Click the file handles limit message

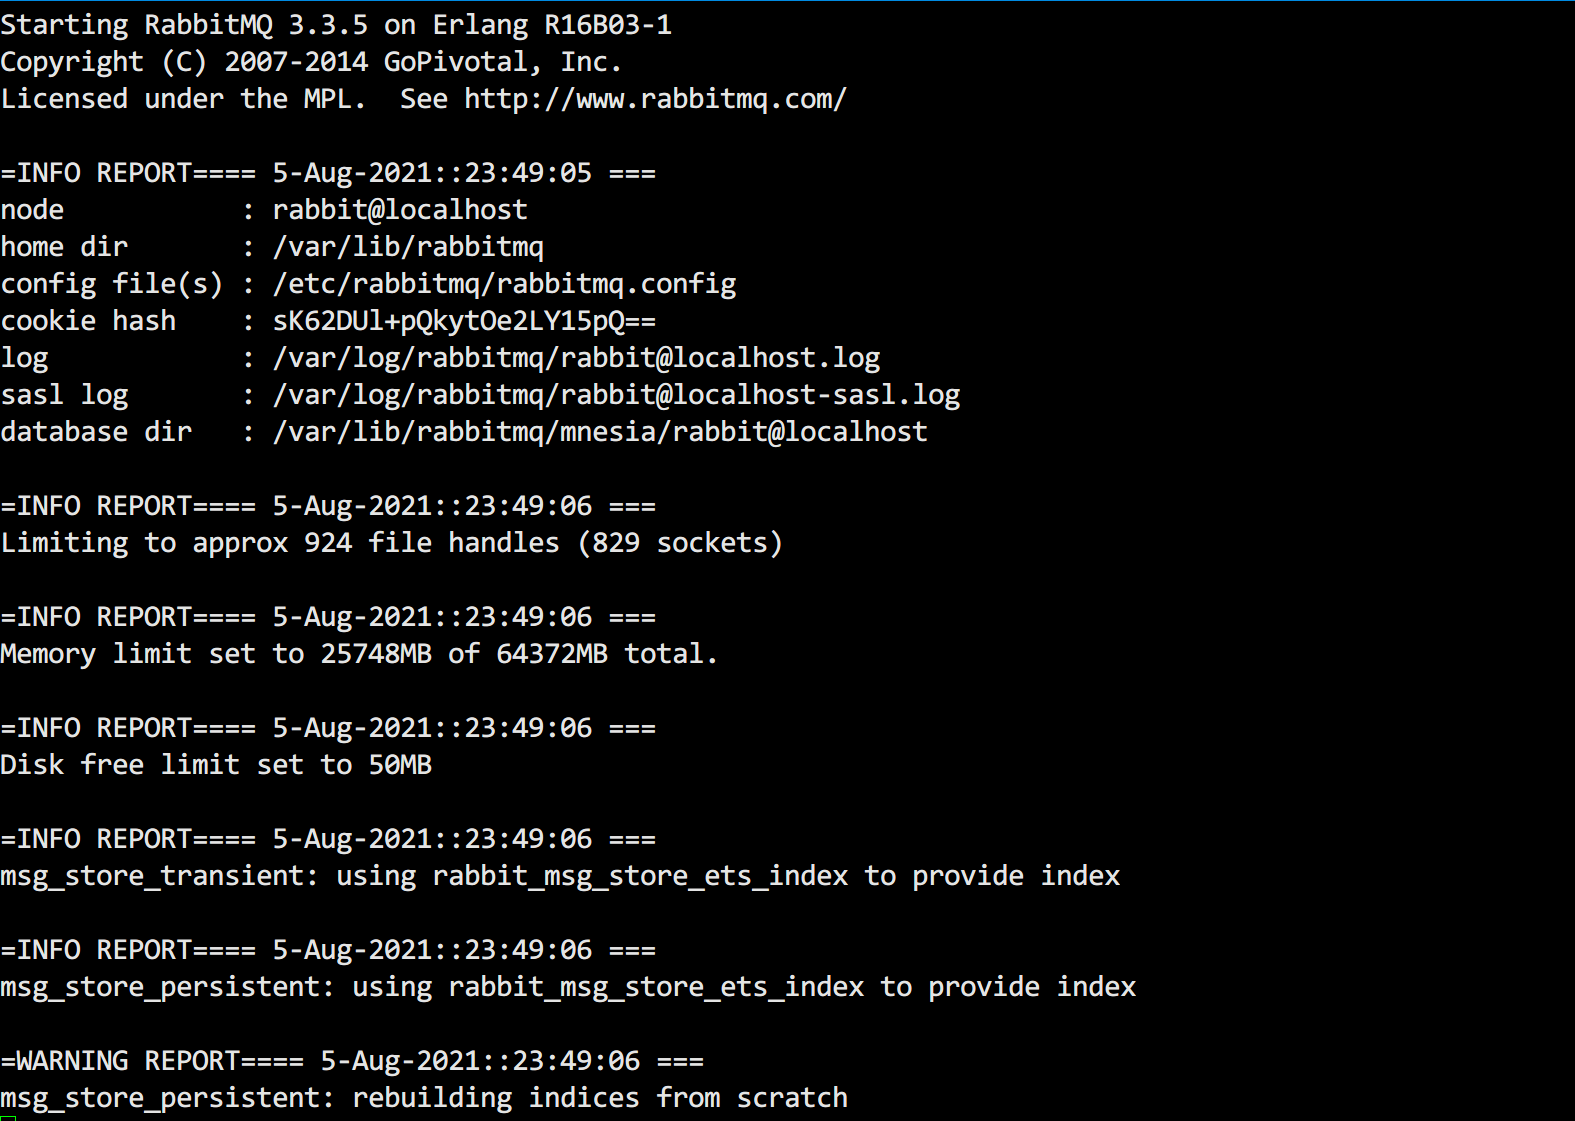[391, 543]
